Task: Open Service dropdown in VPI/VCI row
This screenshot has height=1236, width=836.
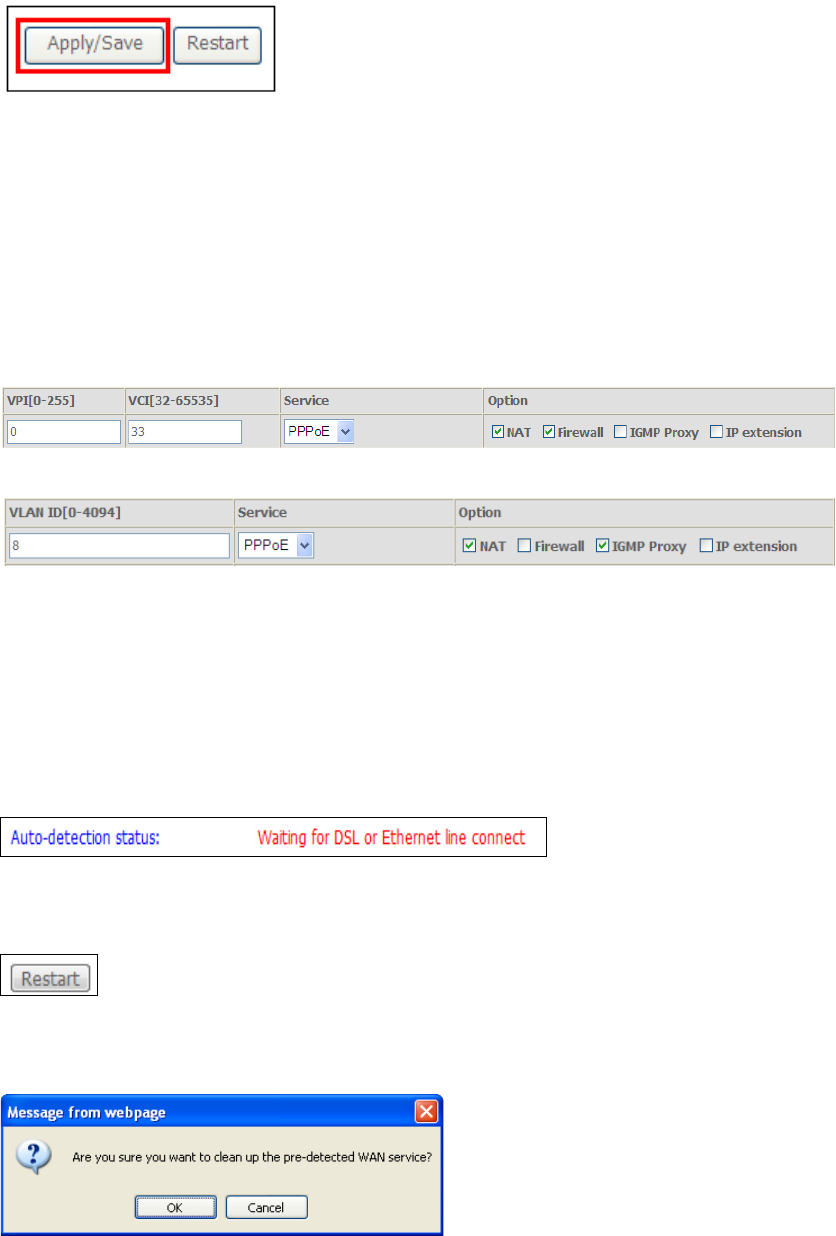Action: 320,432
